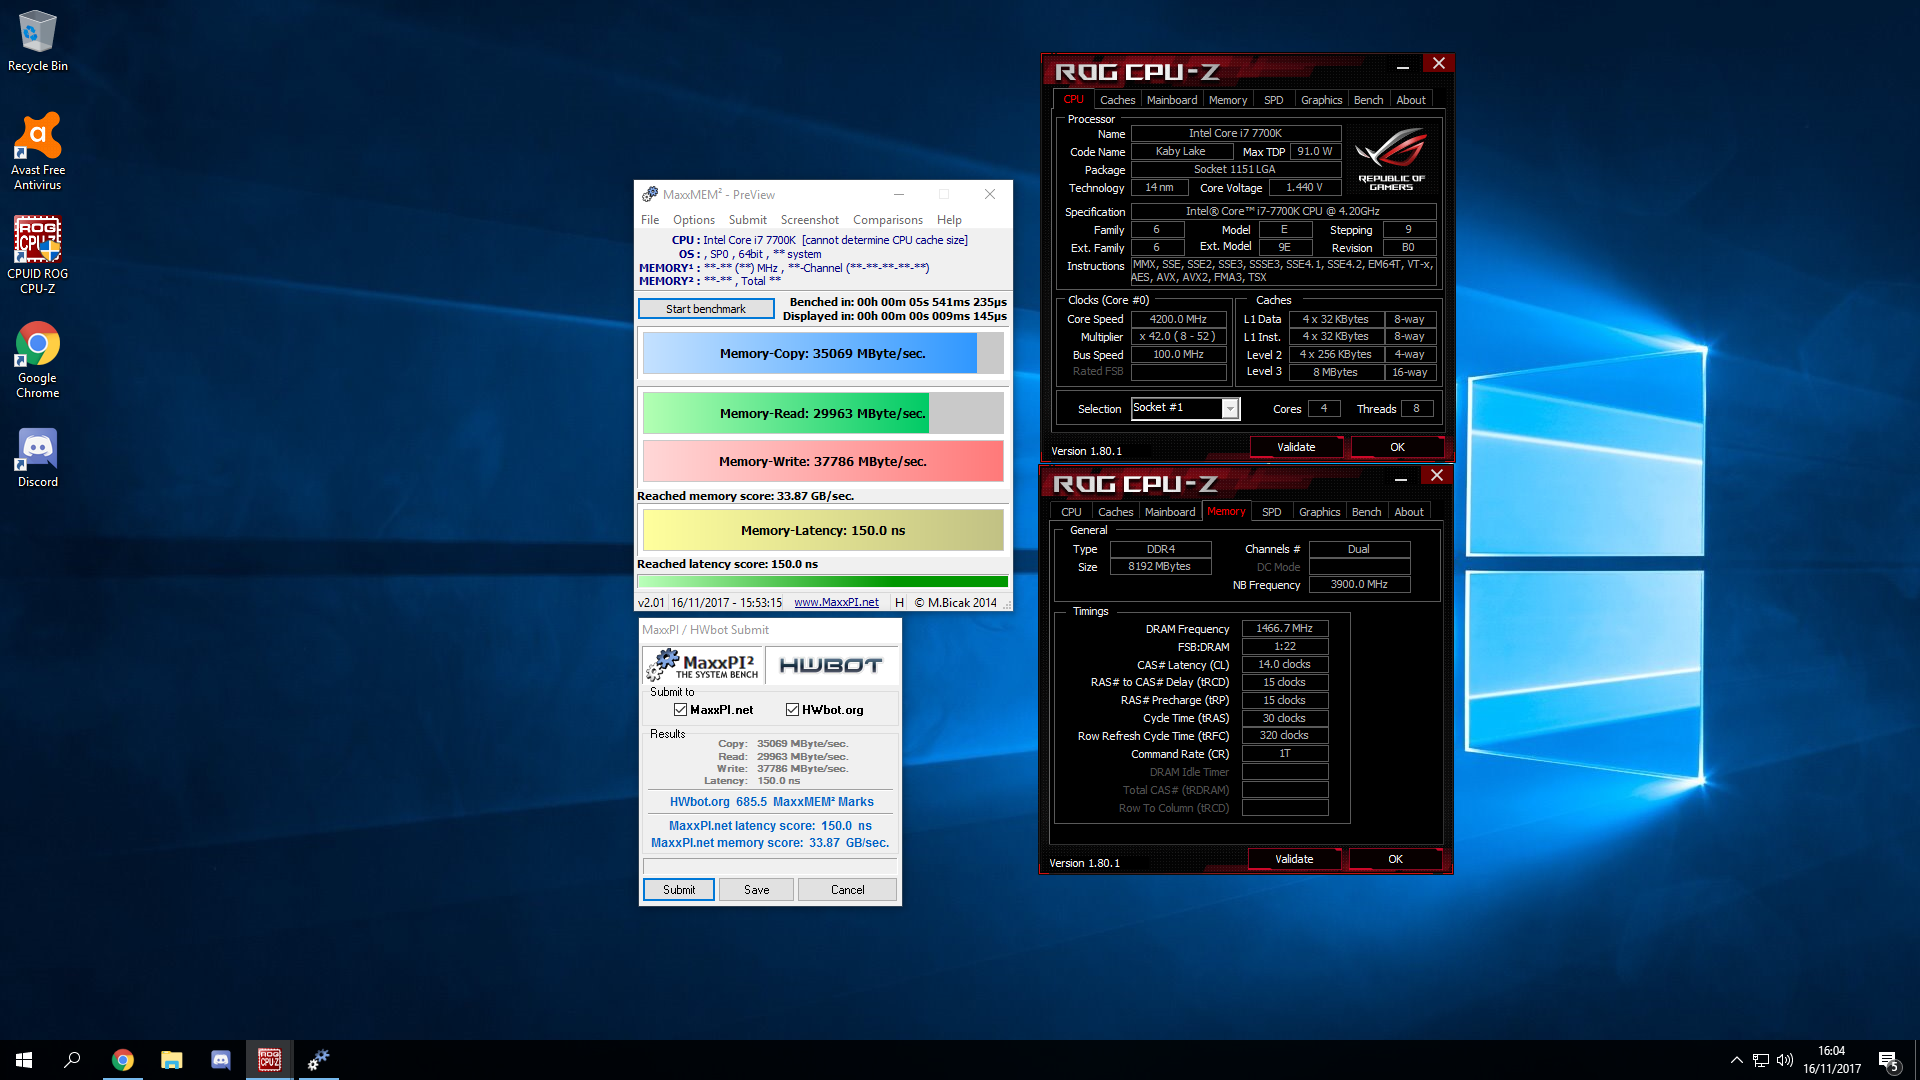Open Chrome from the taskbar
This screenshot has width=1920, height=1080.
coord(122,1060)
